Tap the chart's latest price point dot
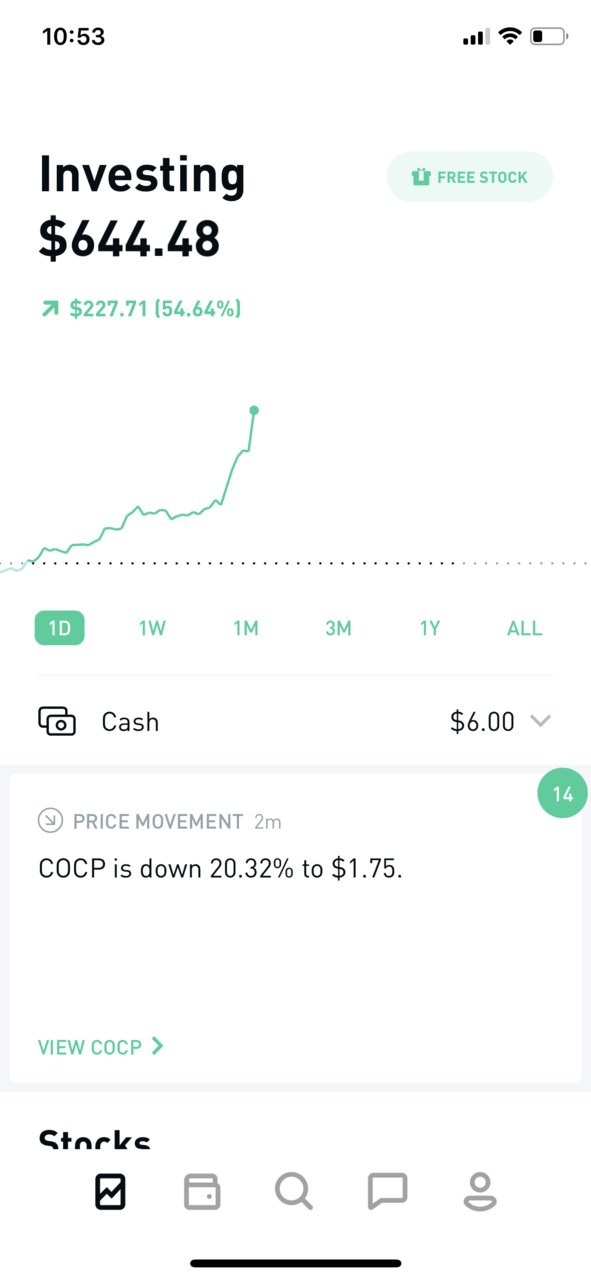 click(254, 410)
